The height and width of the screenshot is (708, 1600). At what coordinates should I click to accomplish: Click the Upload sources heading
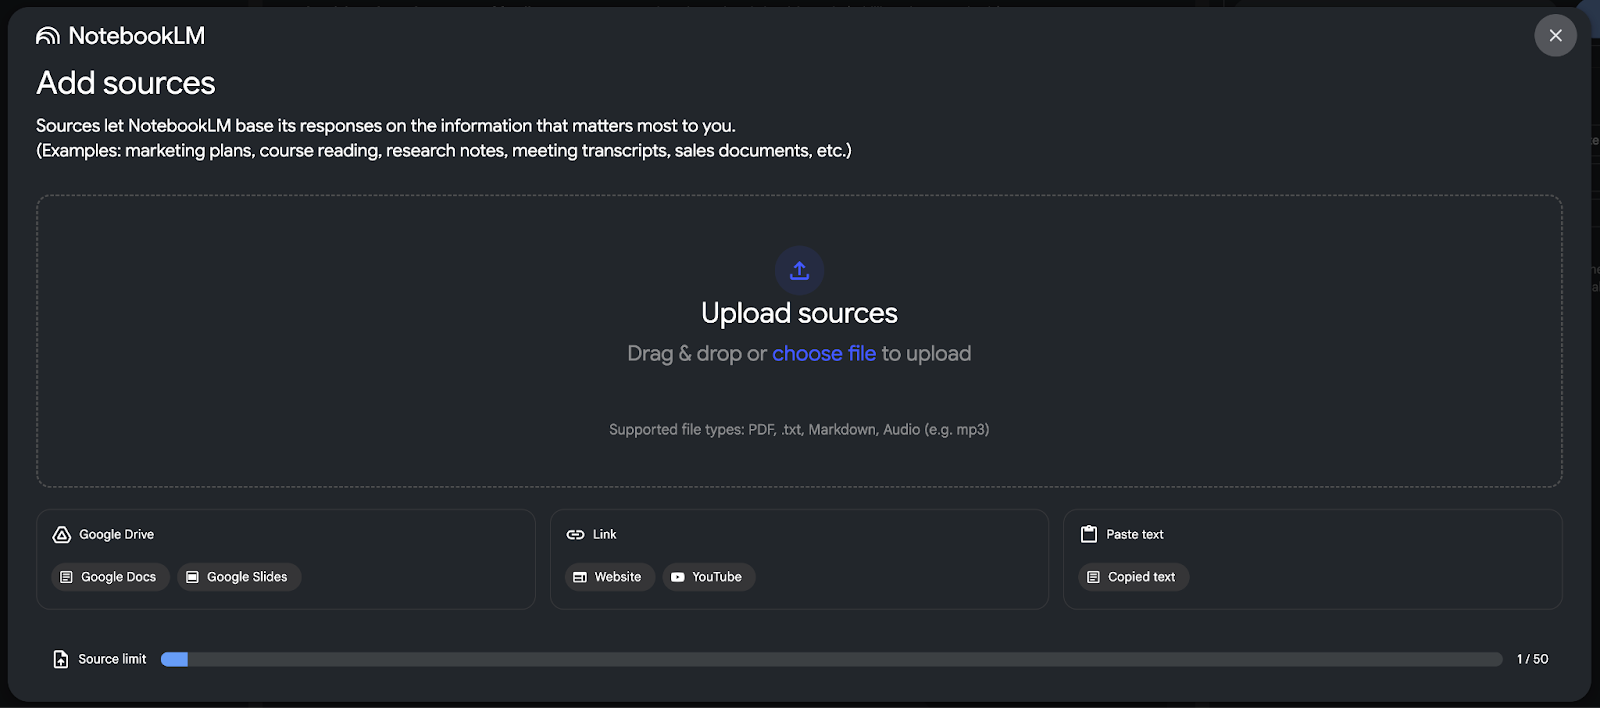799,313
